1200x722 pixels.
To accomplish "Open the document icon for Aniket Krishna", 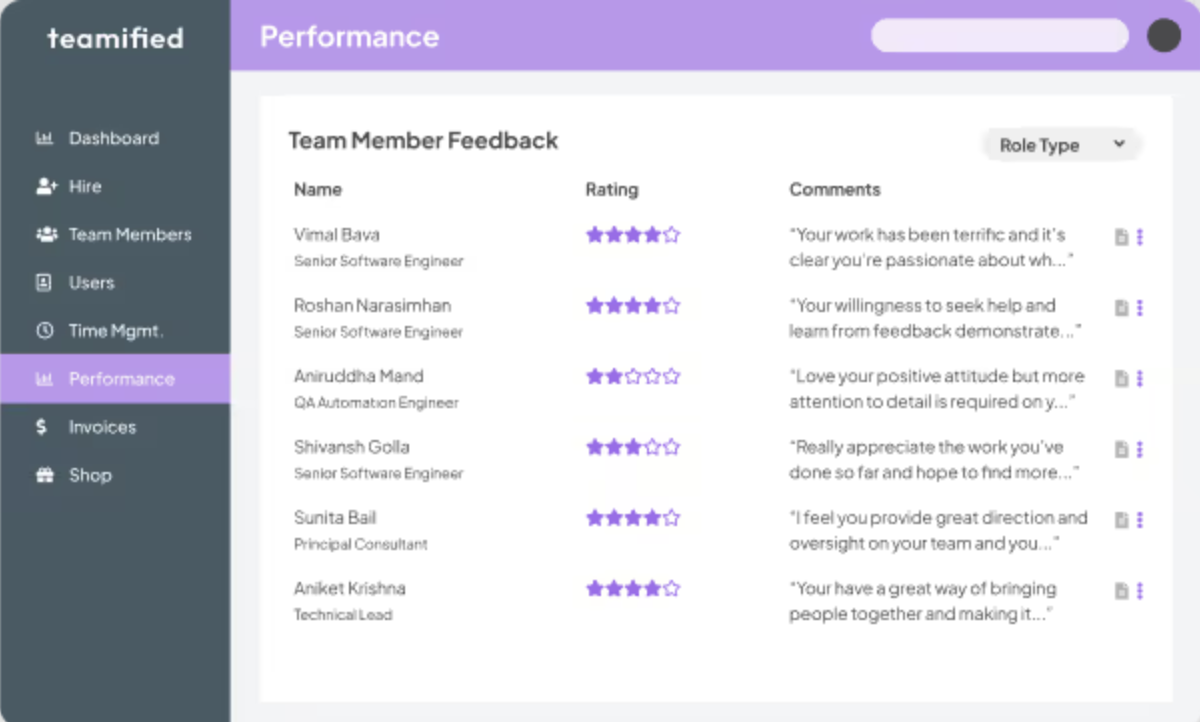I will click(x=1122, y=590).
